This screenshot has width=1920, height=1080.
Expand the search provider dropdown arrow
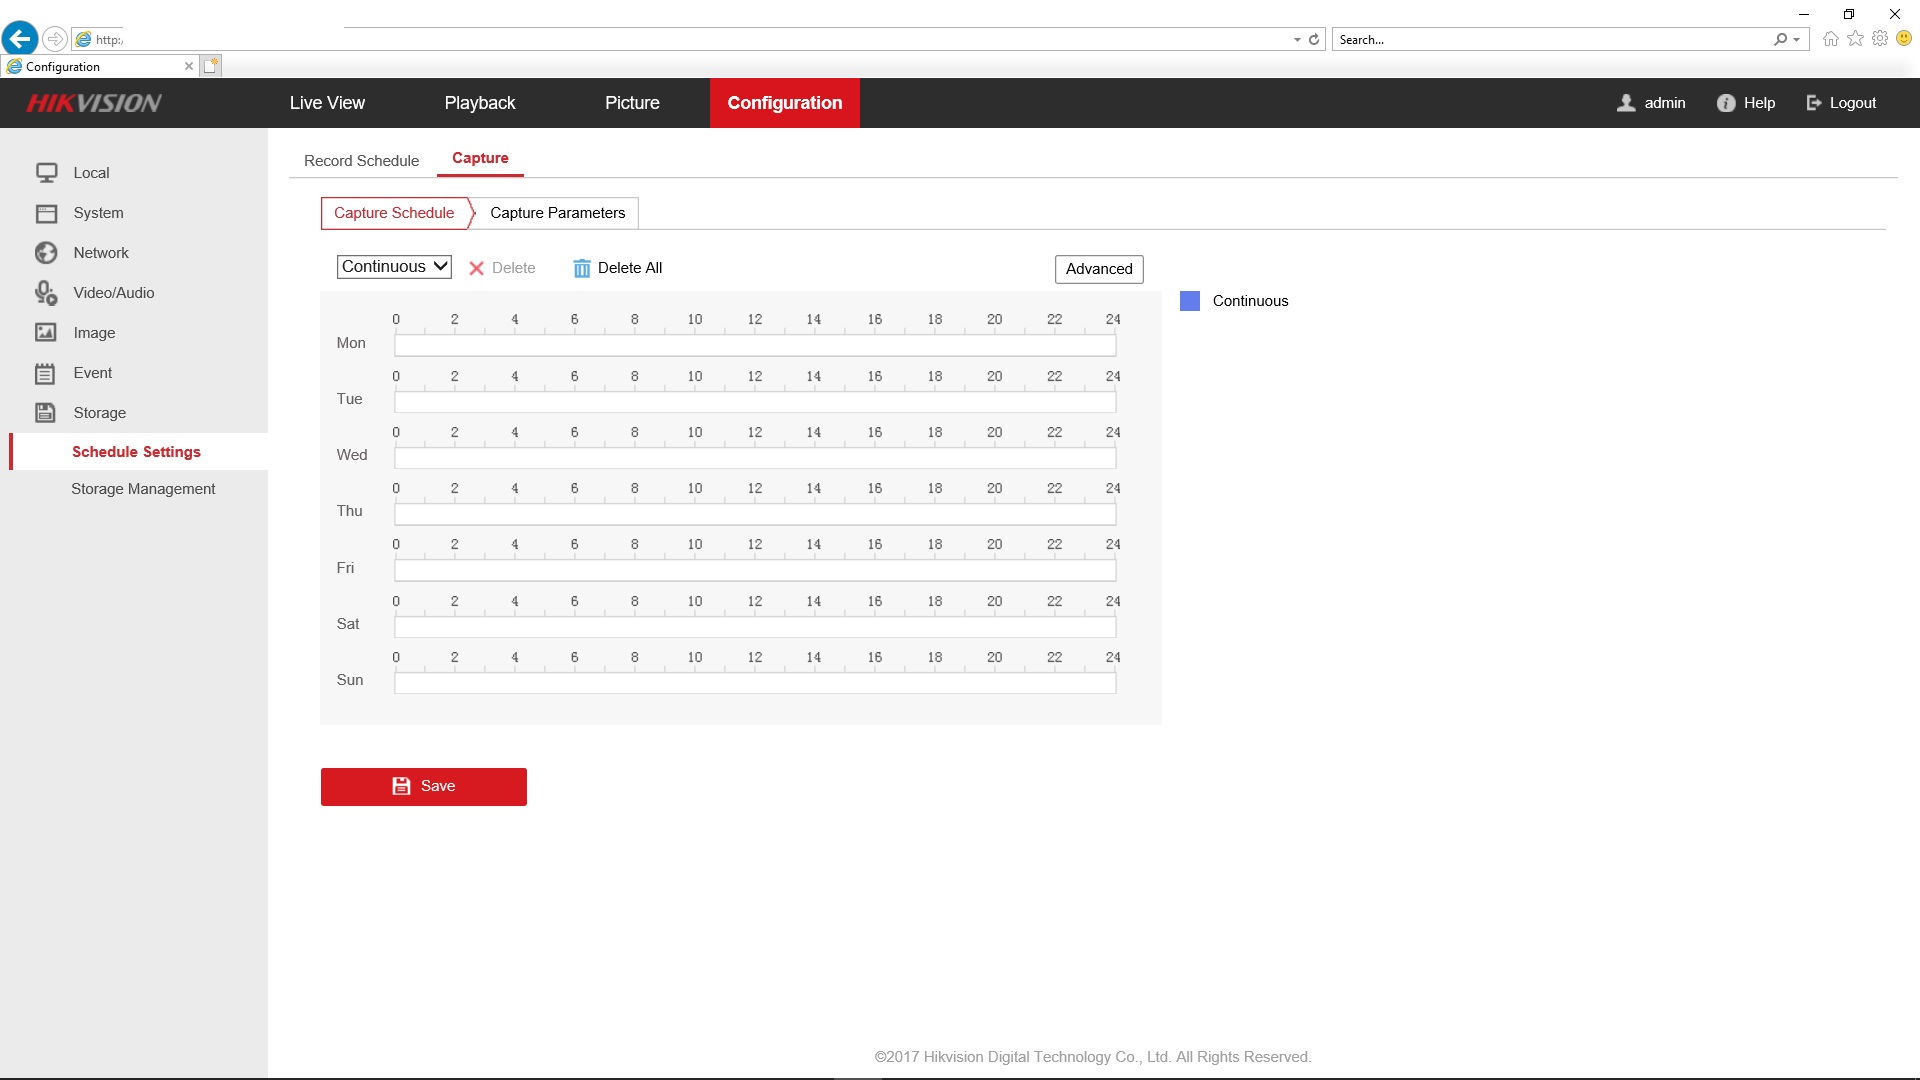click(x=1796, y=40)
